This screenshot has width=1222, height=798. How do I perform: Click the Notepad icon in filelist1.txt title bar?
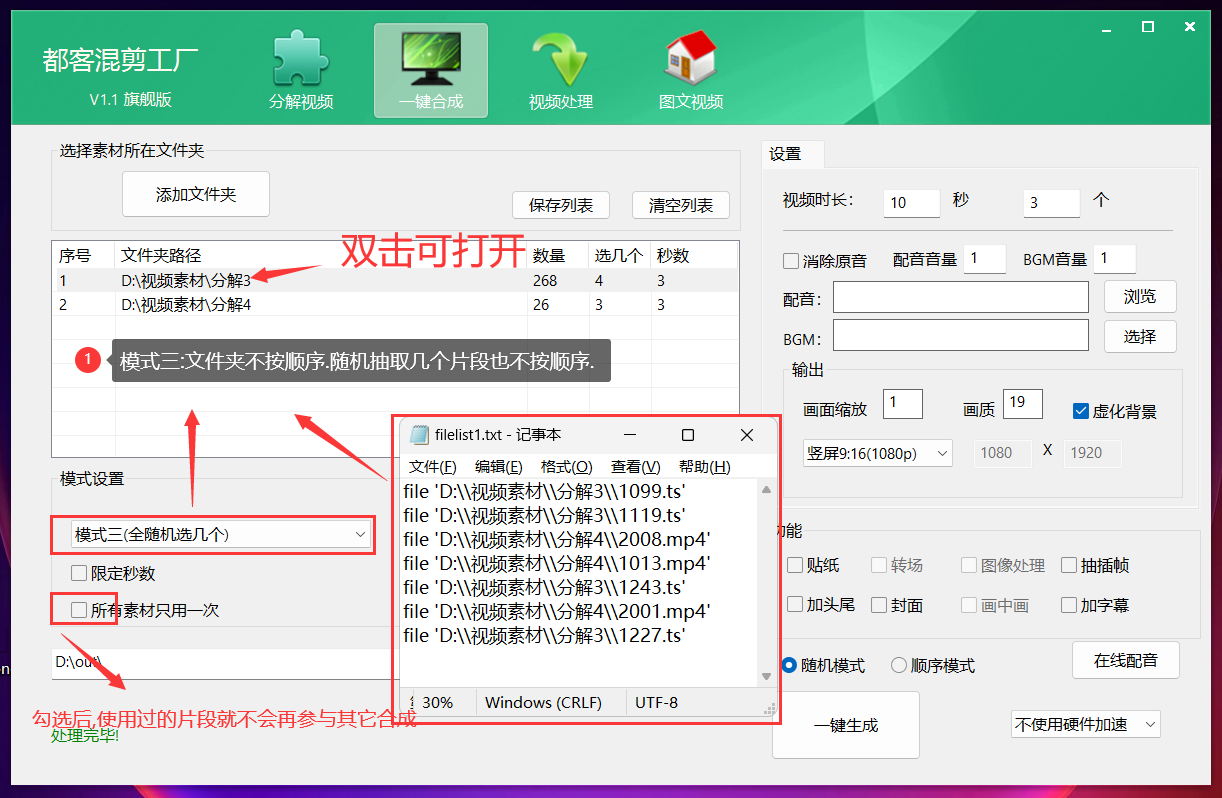pyautogui.click(x=419, y=435)
